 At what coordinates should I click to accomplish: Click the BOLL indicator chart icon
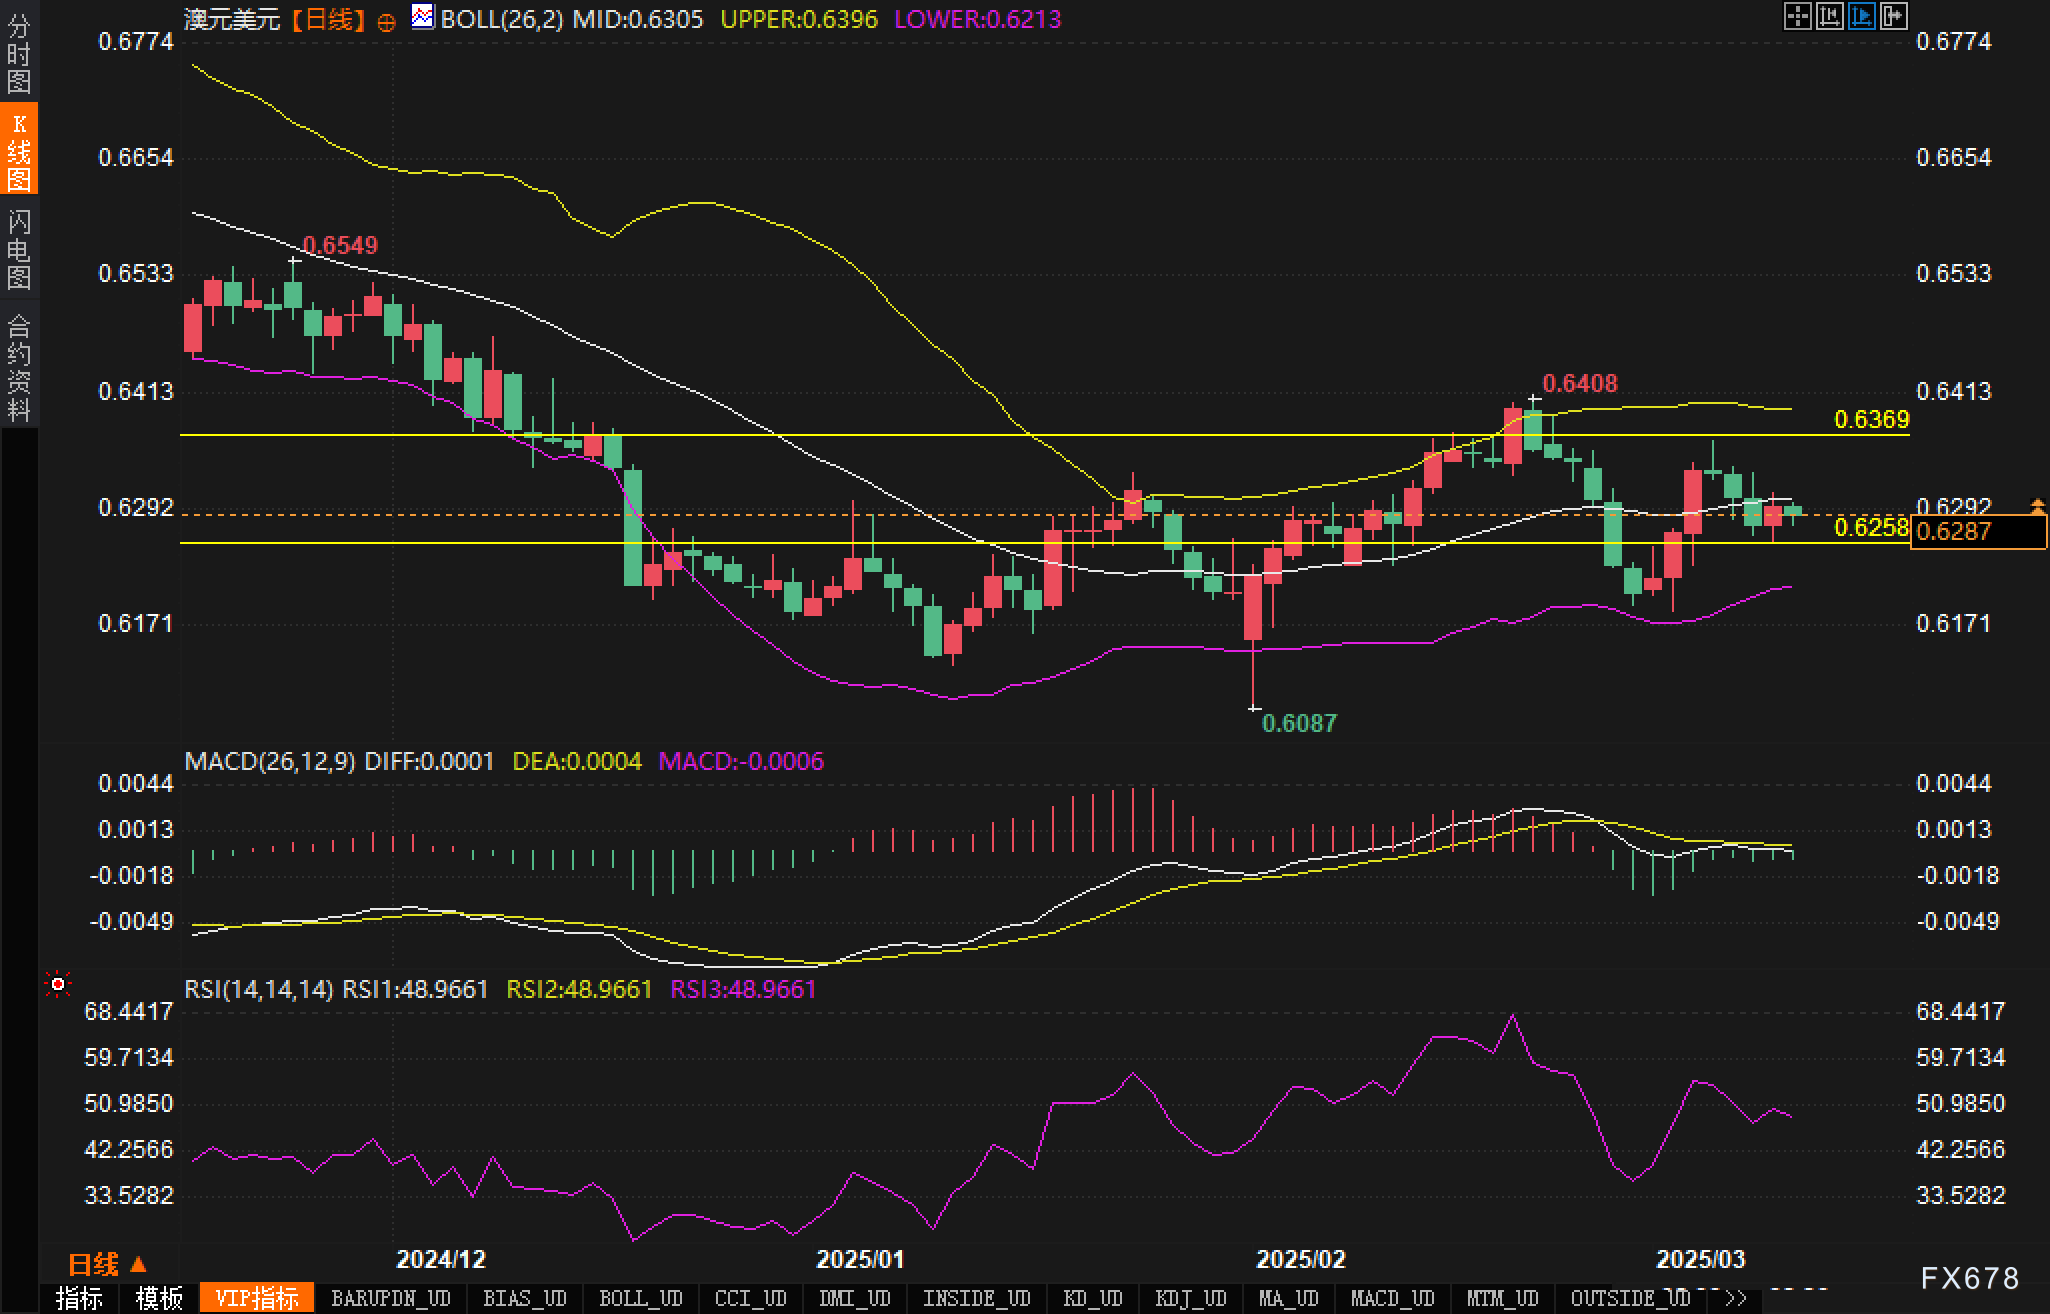tap(423, 17)
